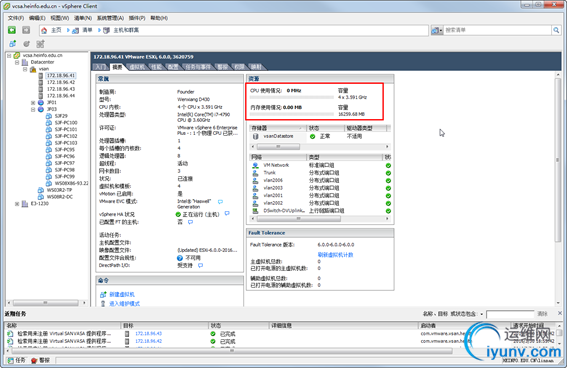This screenshot has height=368, width=567.
Task: Open the 文件(F) menu
Action: 16,18
